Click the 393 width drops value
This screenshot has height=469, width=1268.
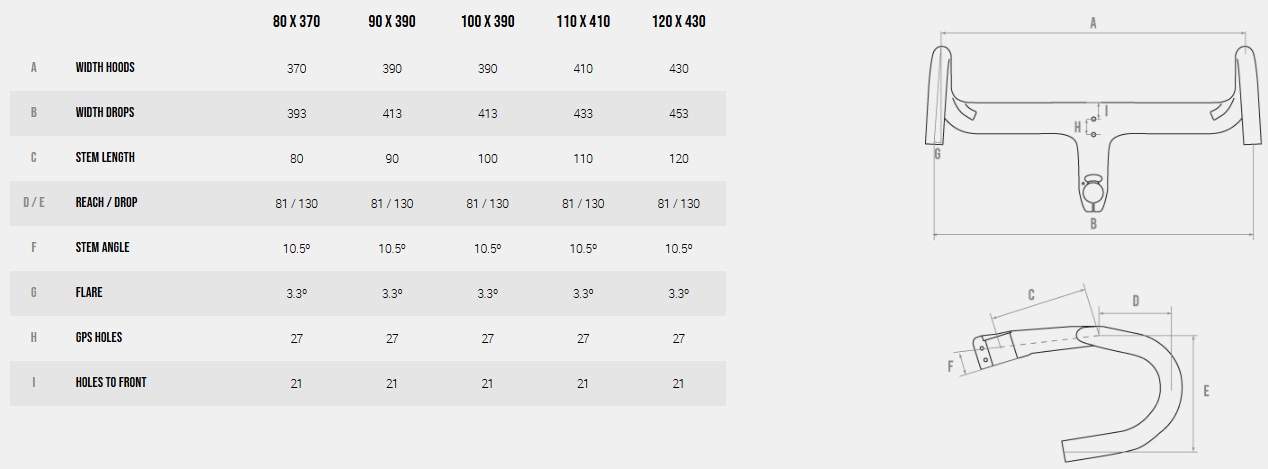(x=296, y=114)
